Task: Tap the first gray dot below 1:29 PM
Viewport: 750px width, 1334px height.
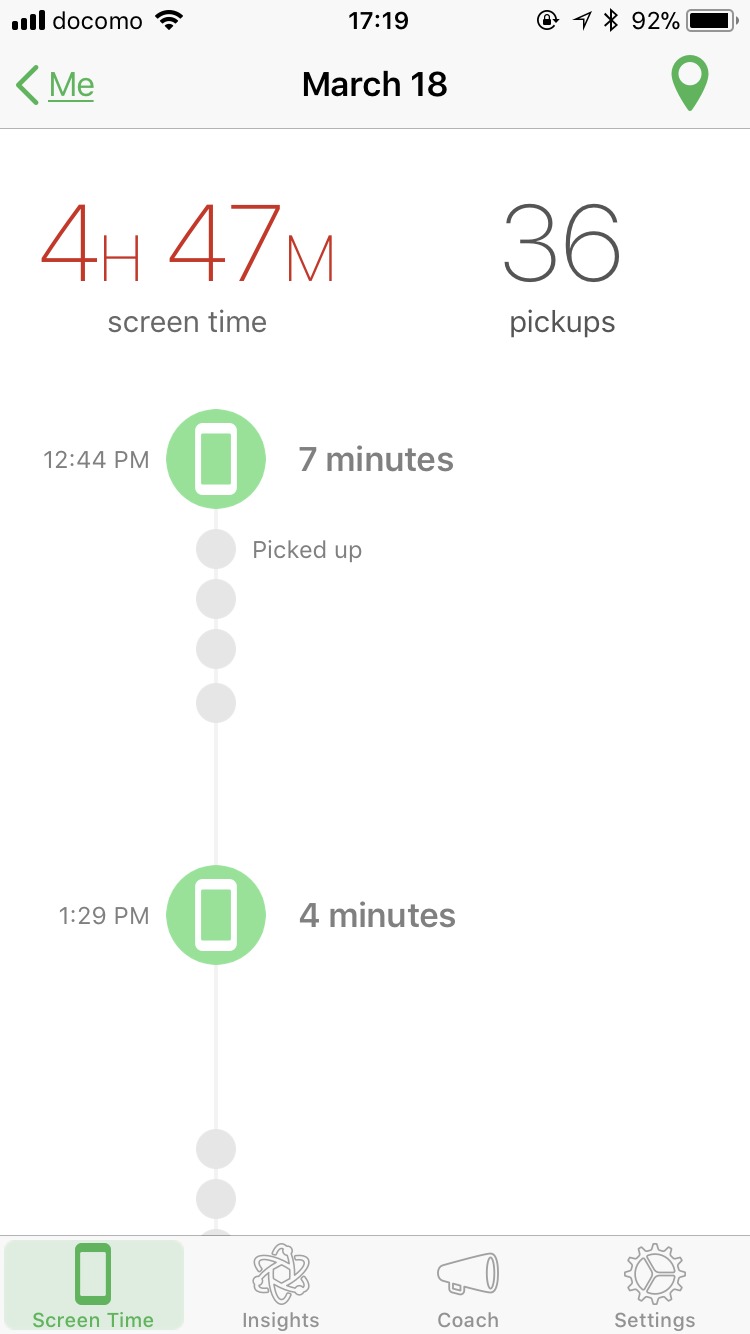Action: [216, 1148]
